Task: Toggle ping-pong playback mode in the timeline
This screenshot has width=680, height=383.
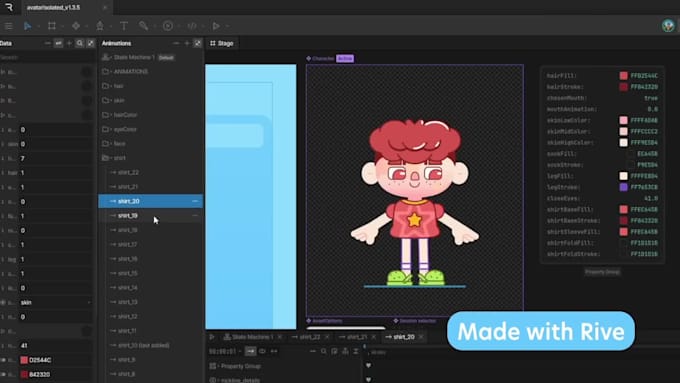Action: point(274,351)
